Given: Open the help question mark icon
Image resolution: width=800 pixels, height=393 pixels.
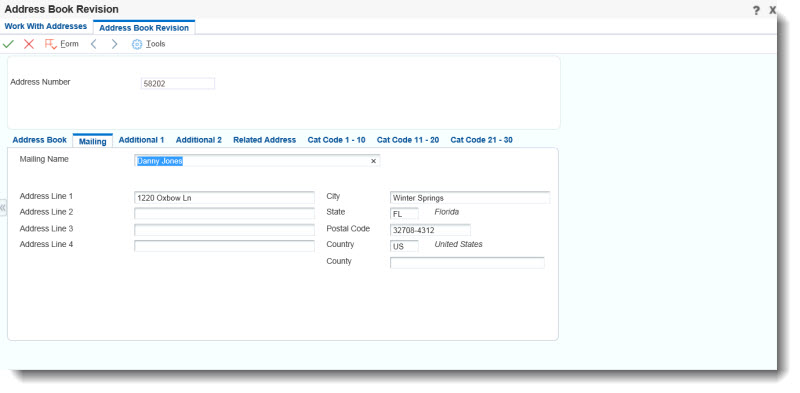Looking at the screenshot, I should [756, 10].
